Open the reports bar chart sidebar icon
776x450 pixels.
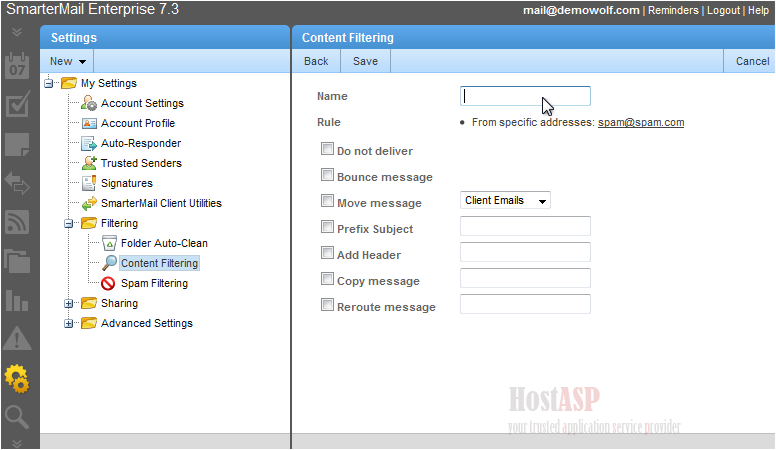tap(17, 300)
